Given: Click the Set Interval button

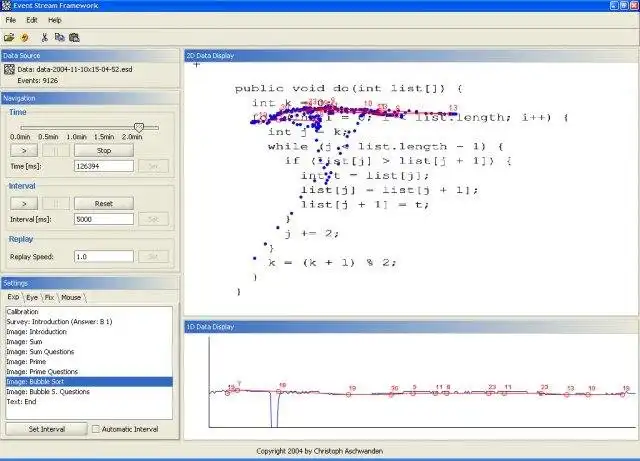Looking at the screenshot, I should click(x=47, y=429).
